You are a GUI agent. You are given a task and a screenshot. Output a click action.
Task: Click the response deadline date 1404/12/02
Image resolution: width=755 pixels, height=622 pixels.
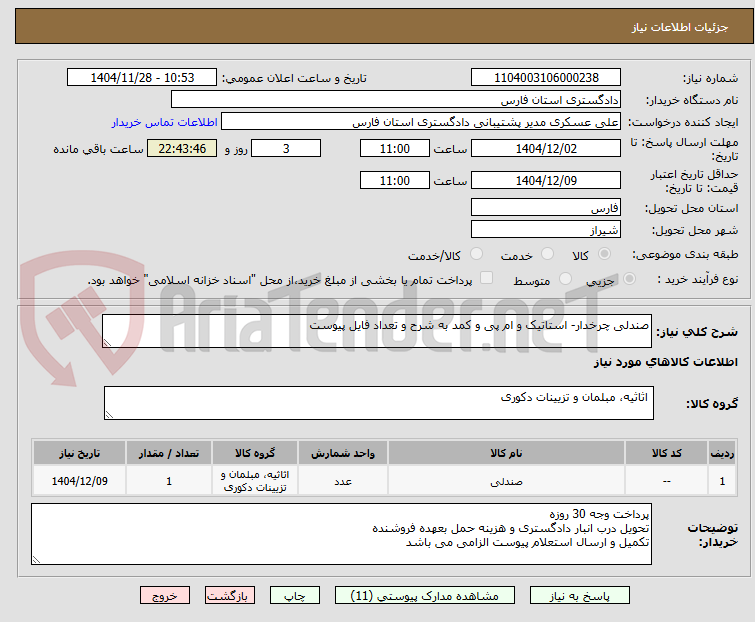coord(546,148)
